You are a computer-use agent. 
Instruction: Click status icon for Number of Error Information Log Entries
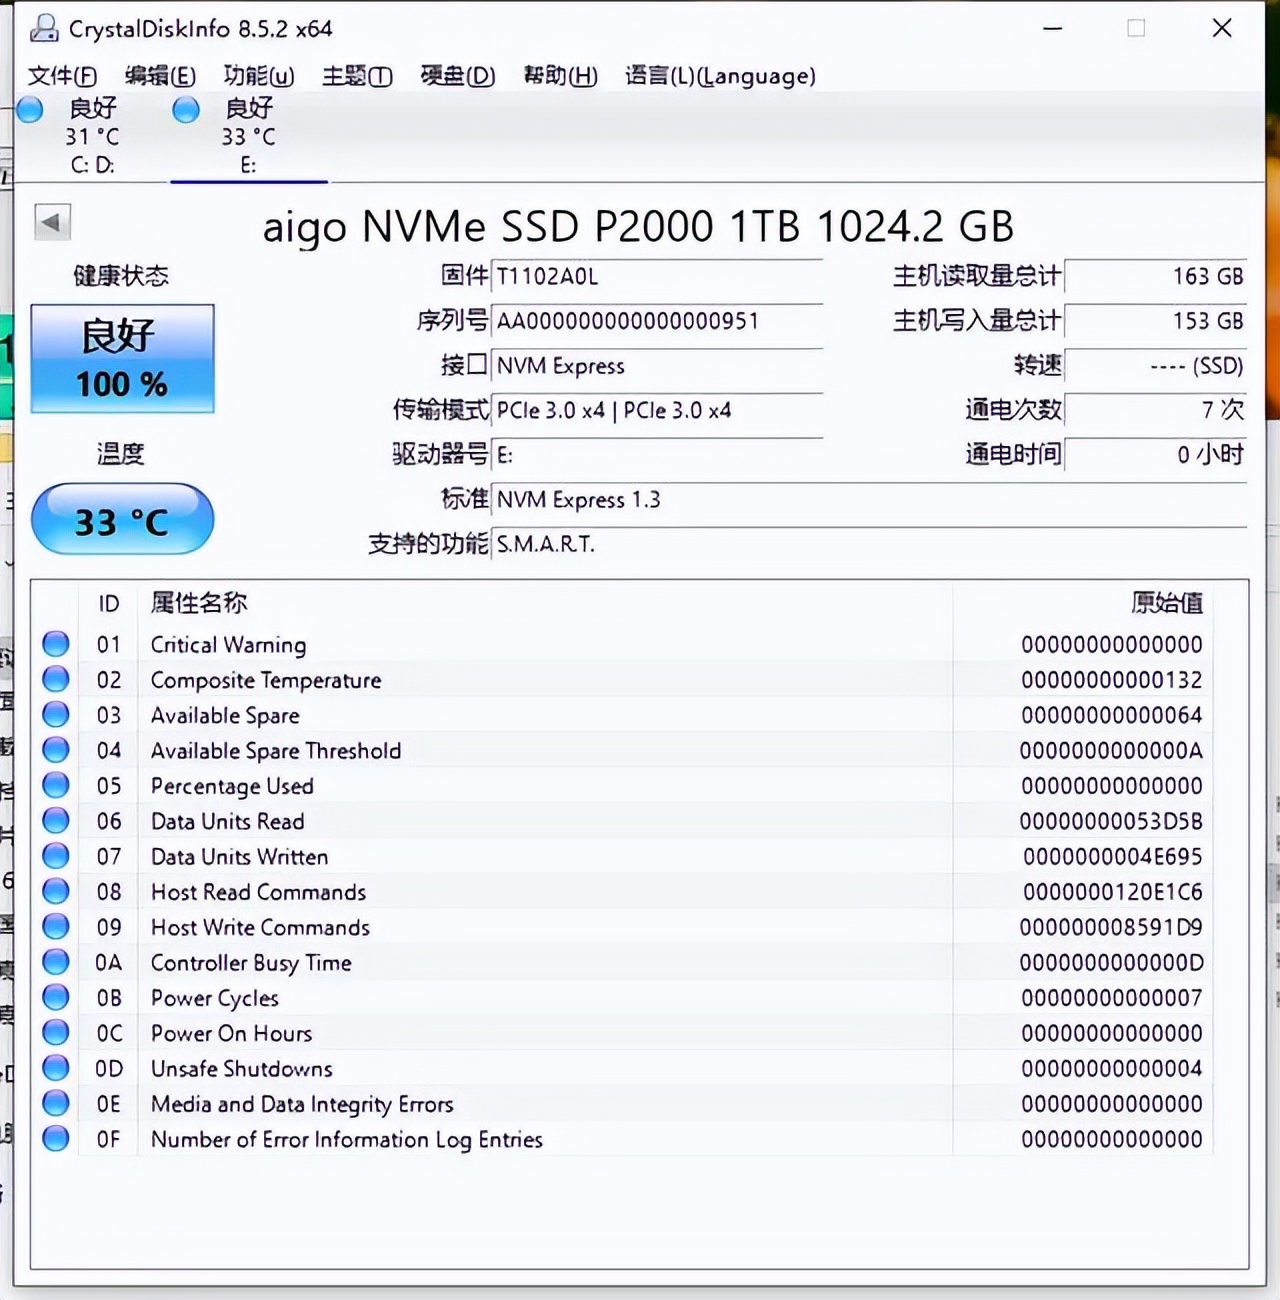pyautogui.click(x=56, y=1138)
